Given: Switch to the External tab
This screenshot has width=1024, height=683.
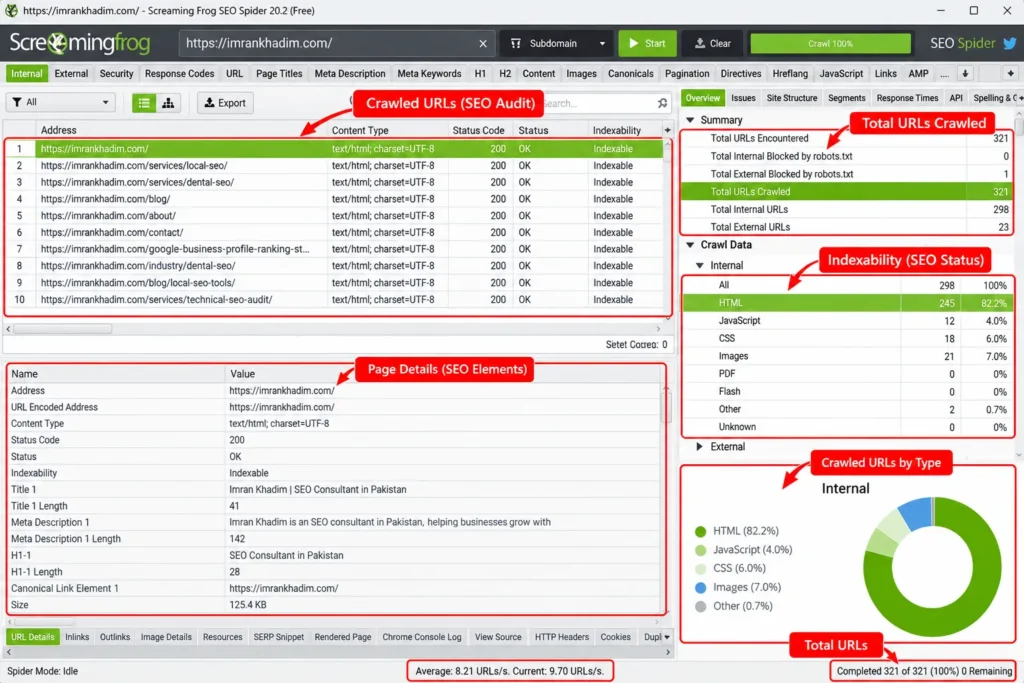Looking at the screenshot, I should (x=71, y=74).
